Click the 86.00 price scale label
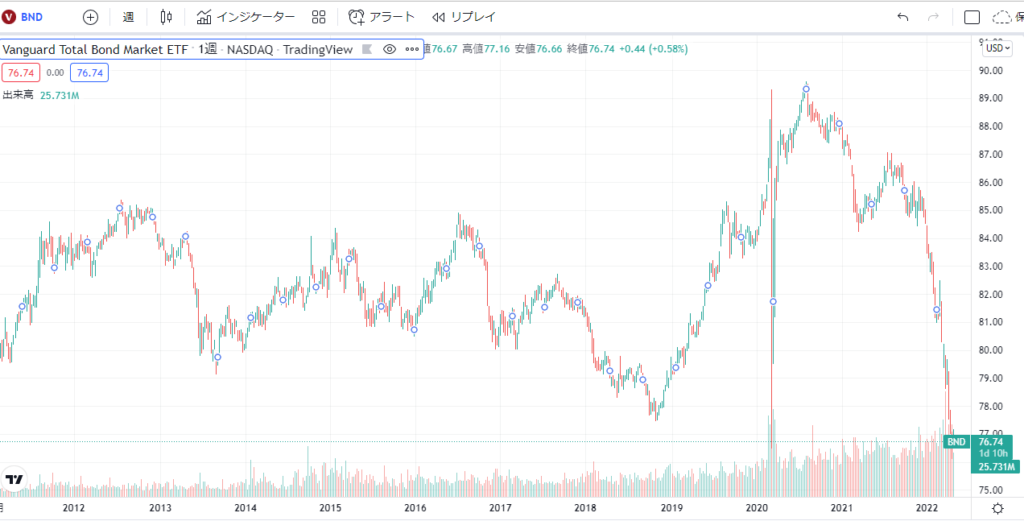1024x521 pixels. coord(991,183)
